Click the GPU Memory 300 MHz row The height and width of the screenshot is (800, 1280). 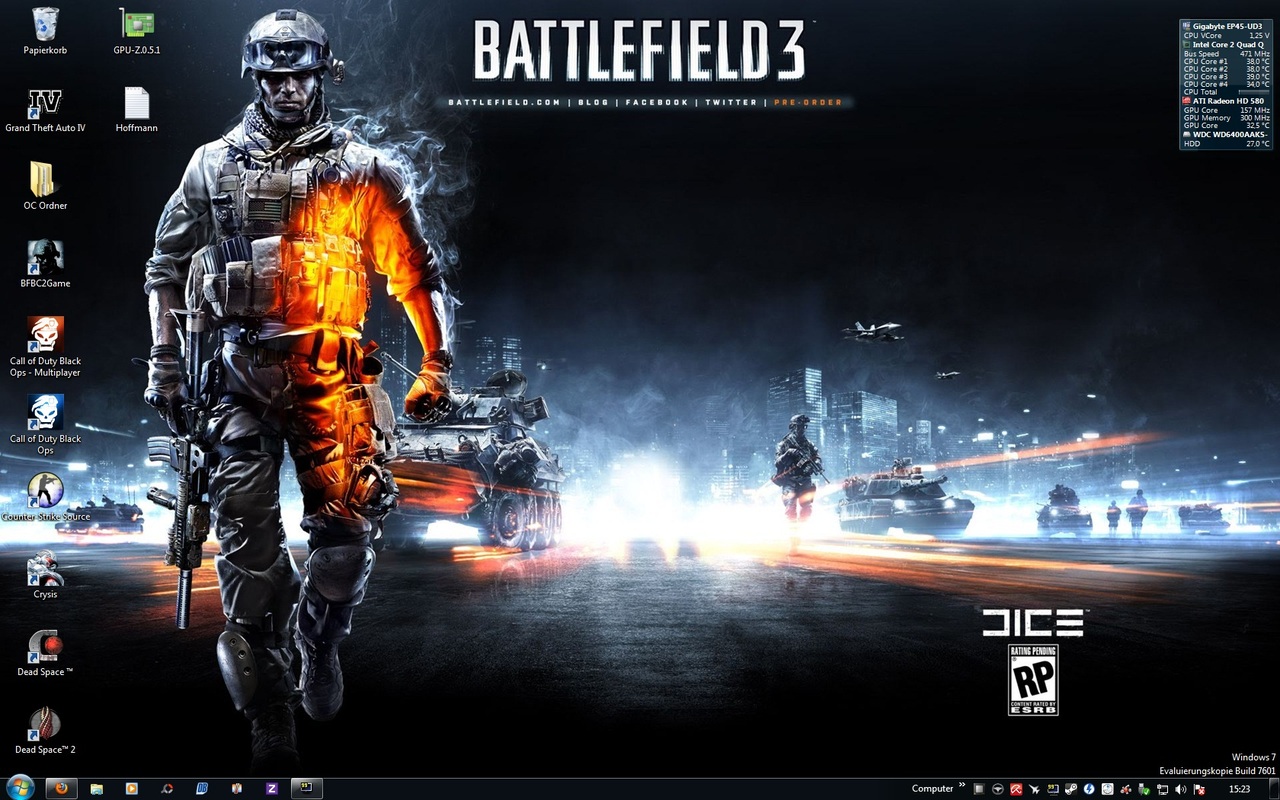(x=1226, y=118)
